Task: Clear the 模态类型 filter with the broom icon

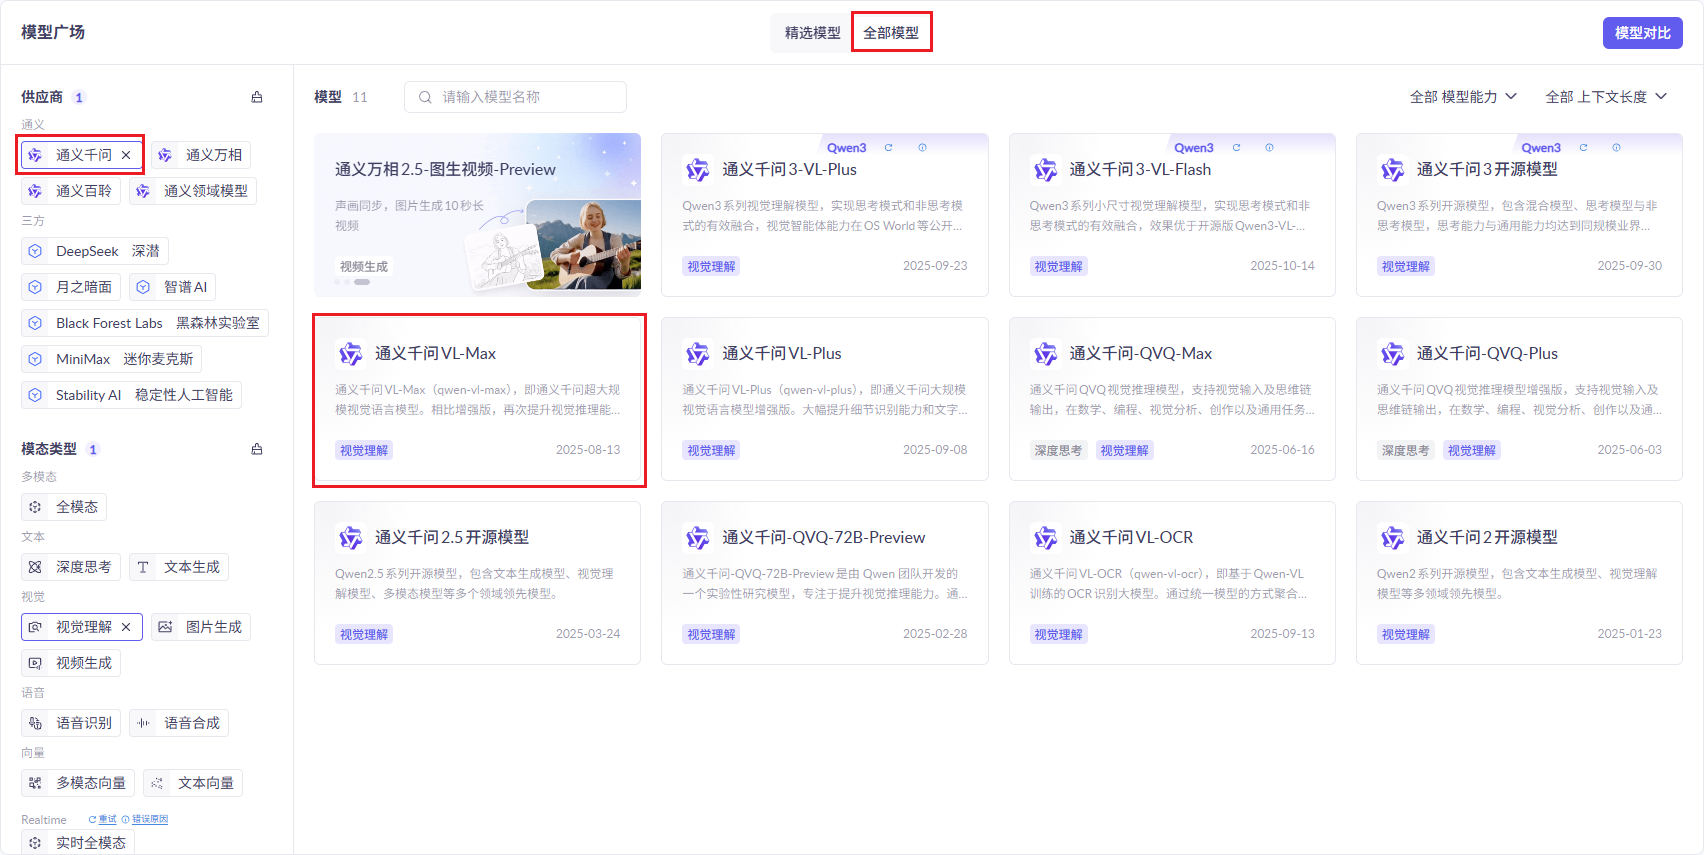Action: pyautogui.click(x=257, y=449)
